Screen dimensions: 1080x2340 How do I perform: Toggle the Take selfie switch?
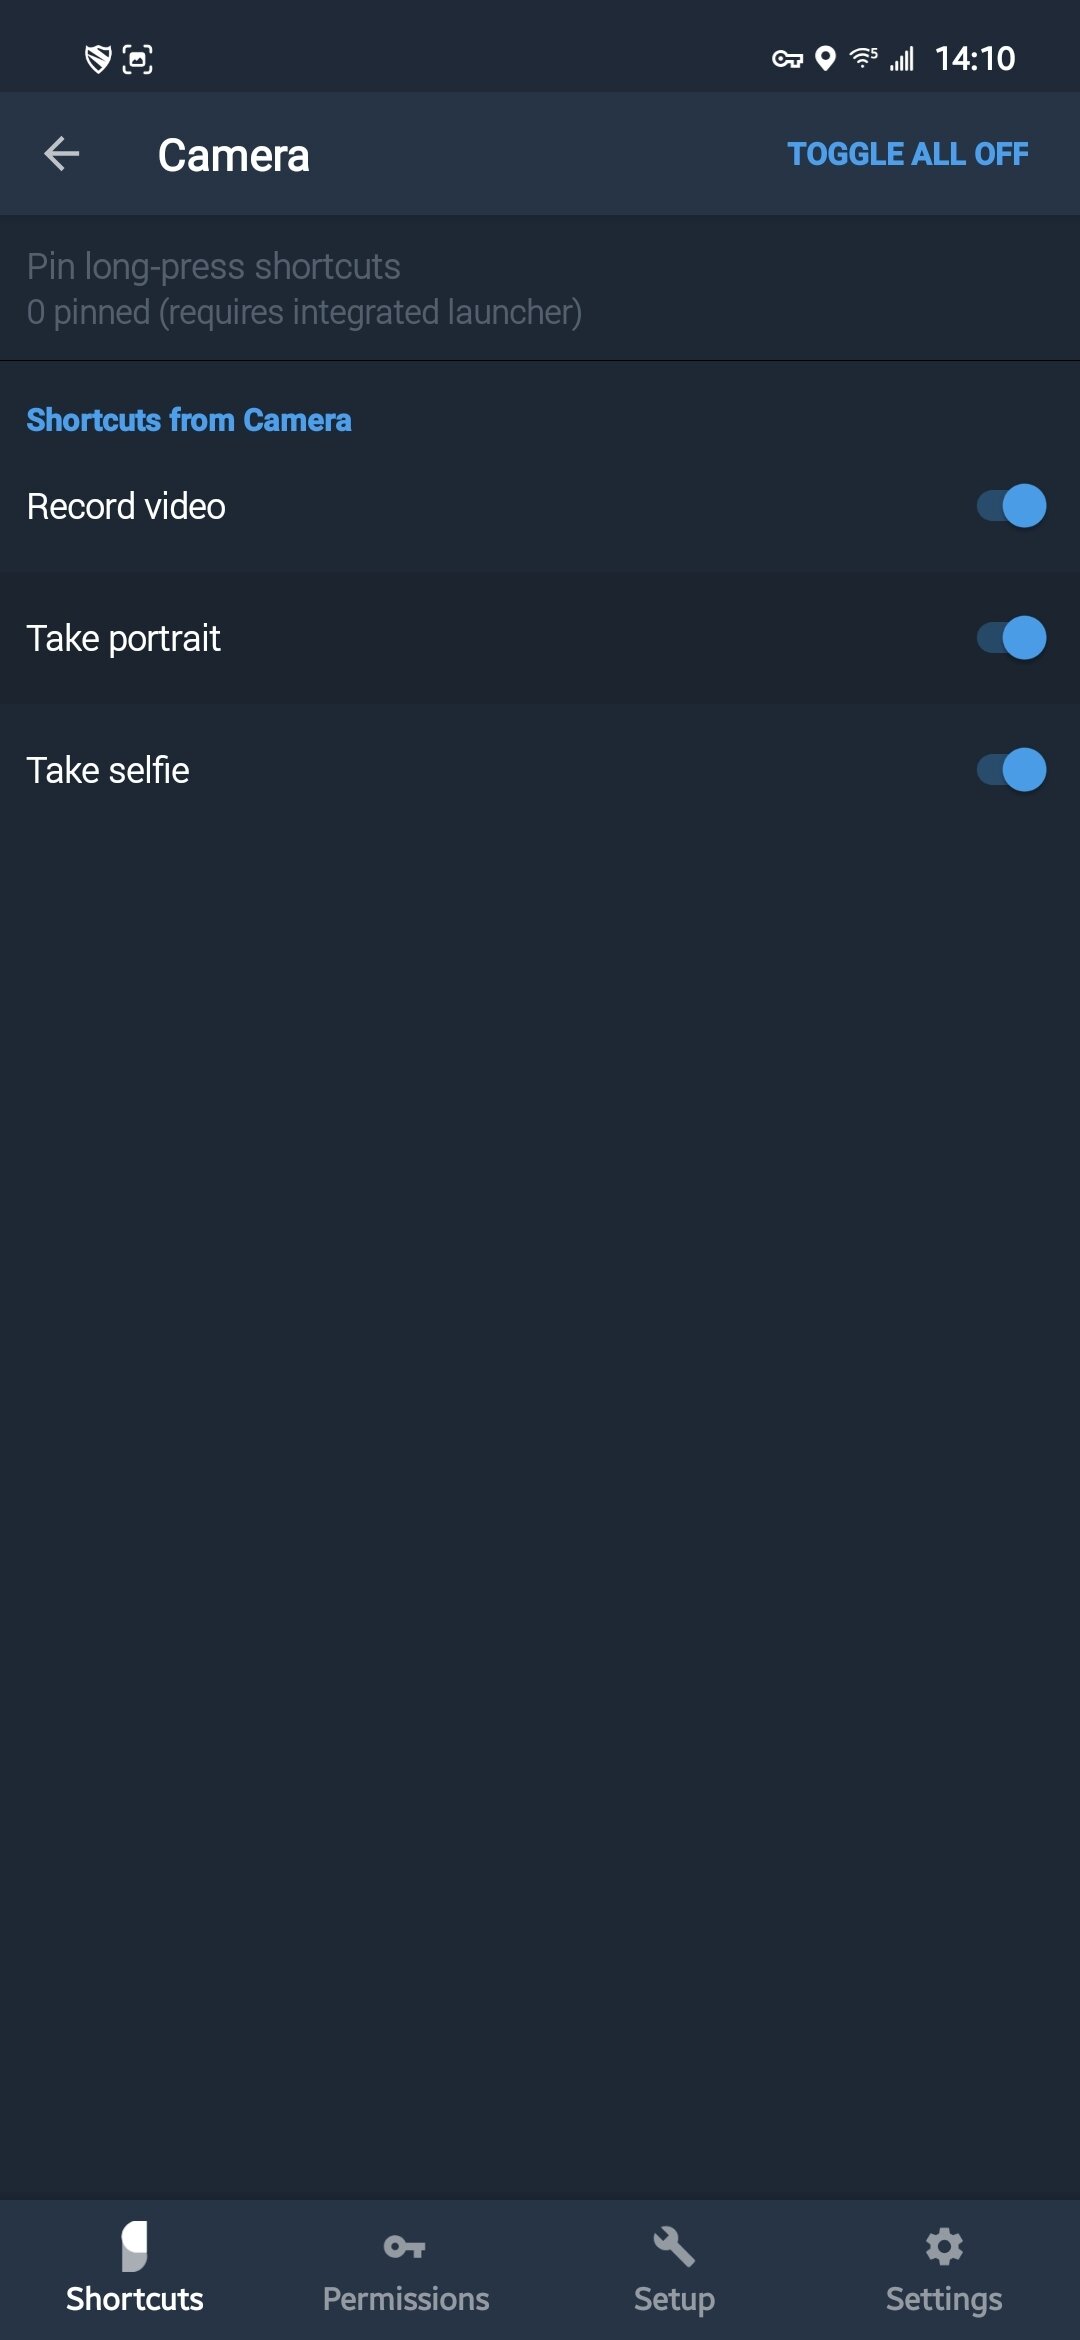(x=1011, y=770)
